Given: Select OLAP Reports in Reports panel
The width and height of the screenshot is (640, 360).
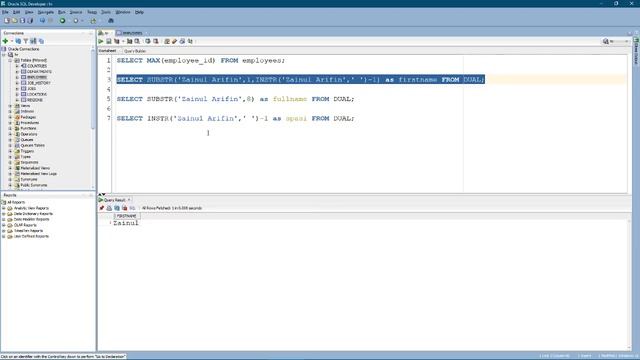Looking at the screenshot, I should coord(25,225).
